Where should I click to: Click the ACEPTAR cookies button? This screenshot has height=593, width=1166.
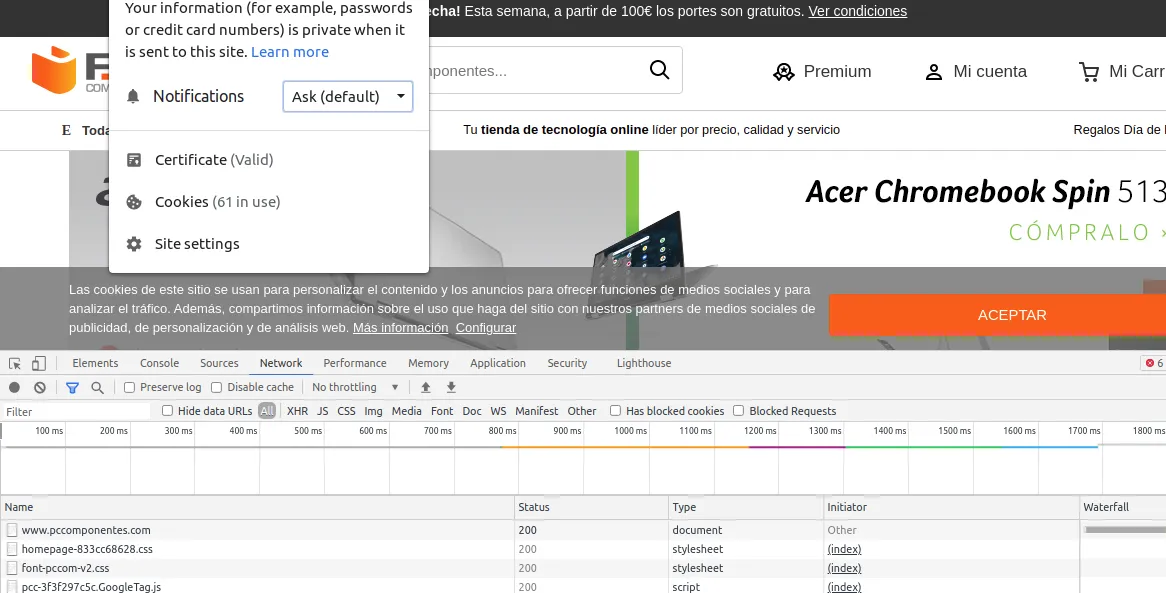tap(997, 315)
